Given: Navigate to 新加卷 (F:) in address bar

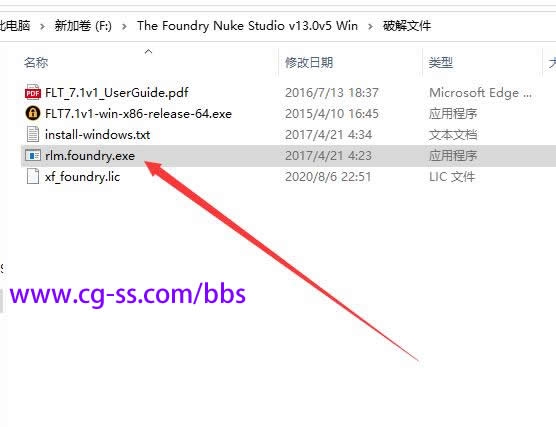Looking at the screenshot, I should coord(83,26).
